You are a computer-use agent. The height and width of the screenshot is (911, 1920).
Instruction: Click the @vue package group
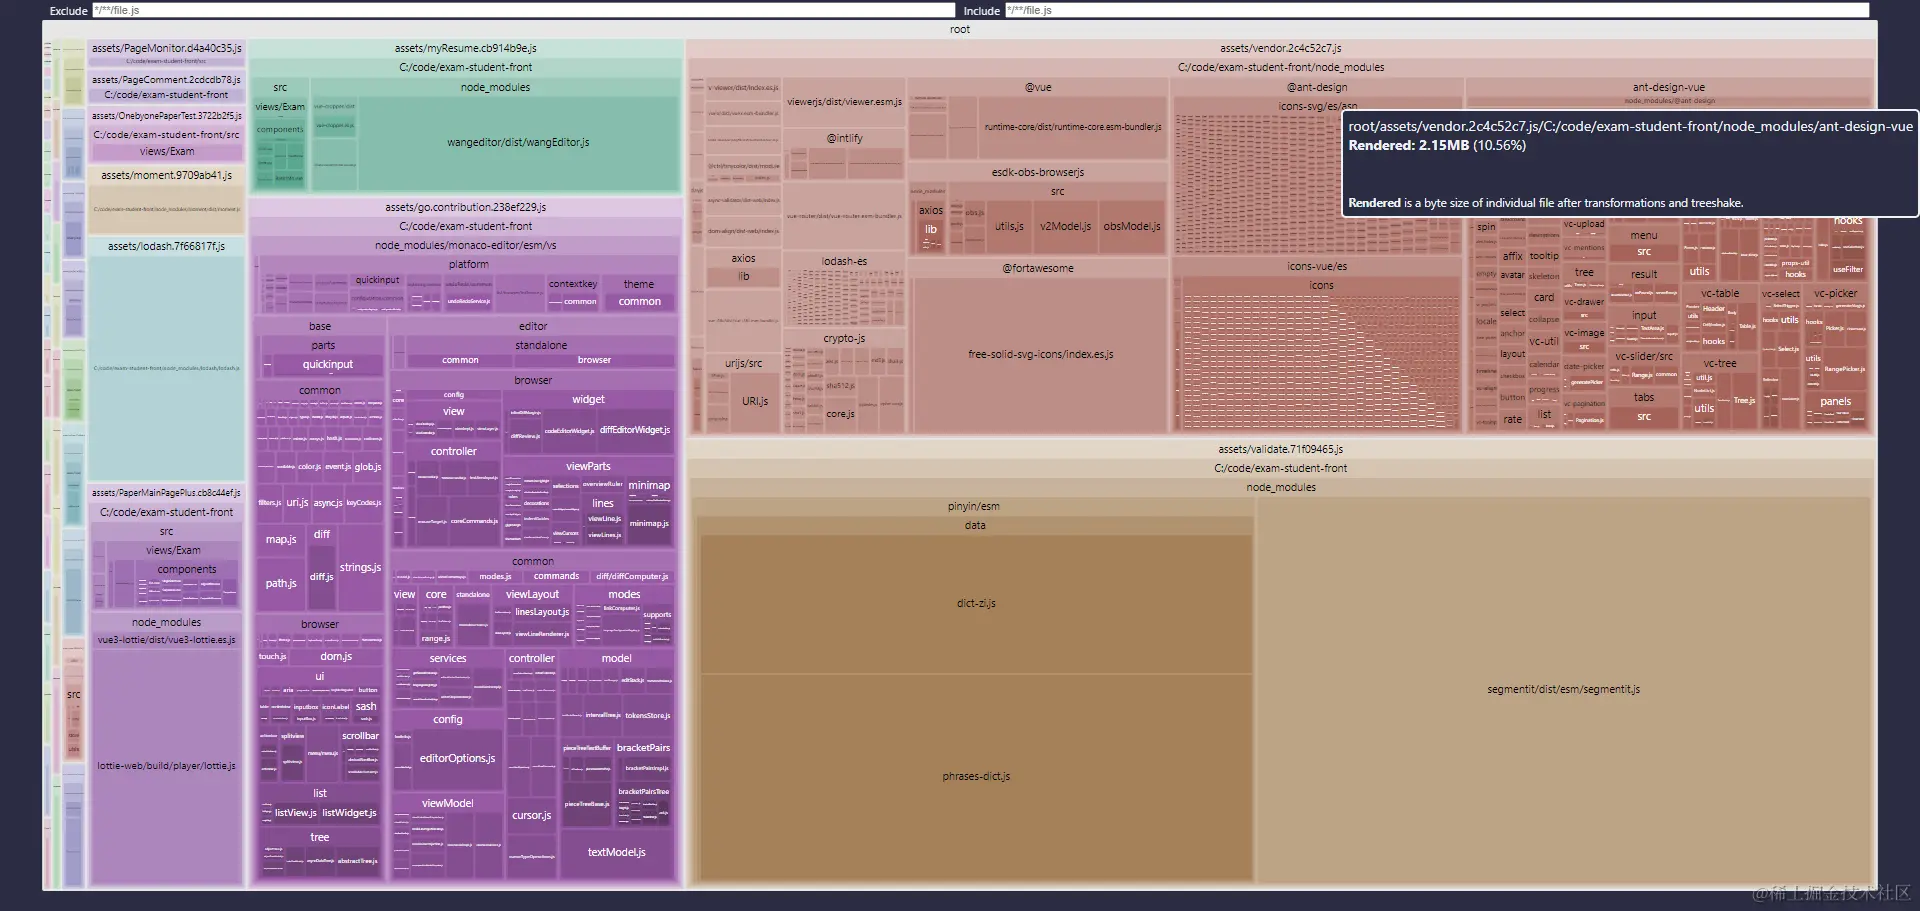pos(1038,87)
